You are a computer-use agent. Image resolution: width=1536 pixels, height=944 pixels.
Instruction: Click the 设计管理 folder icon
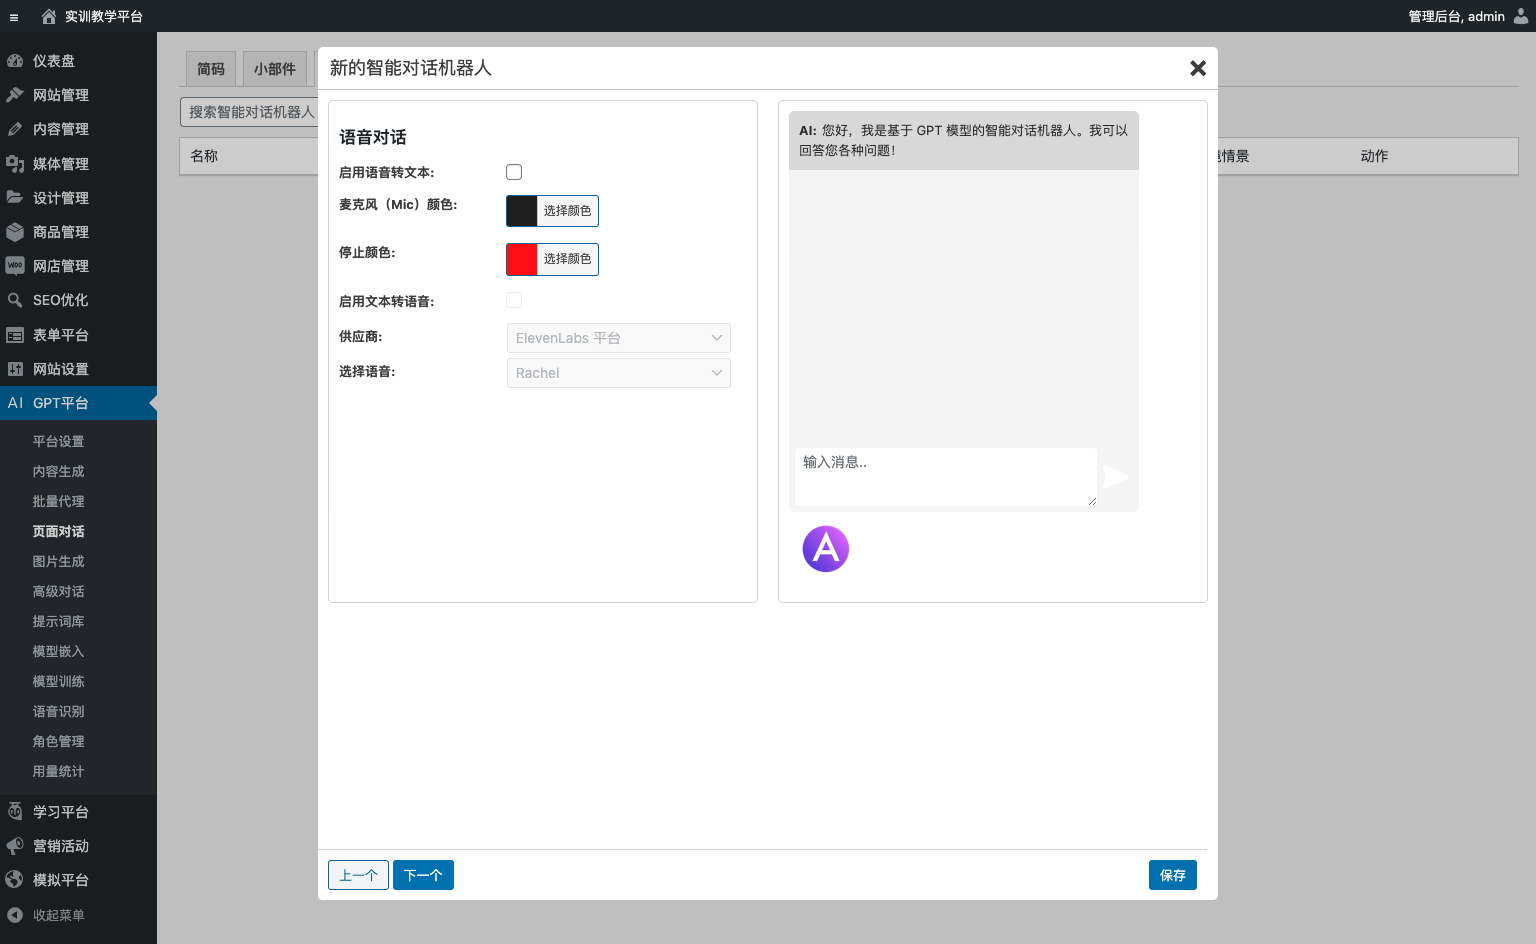15,198
